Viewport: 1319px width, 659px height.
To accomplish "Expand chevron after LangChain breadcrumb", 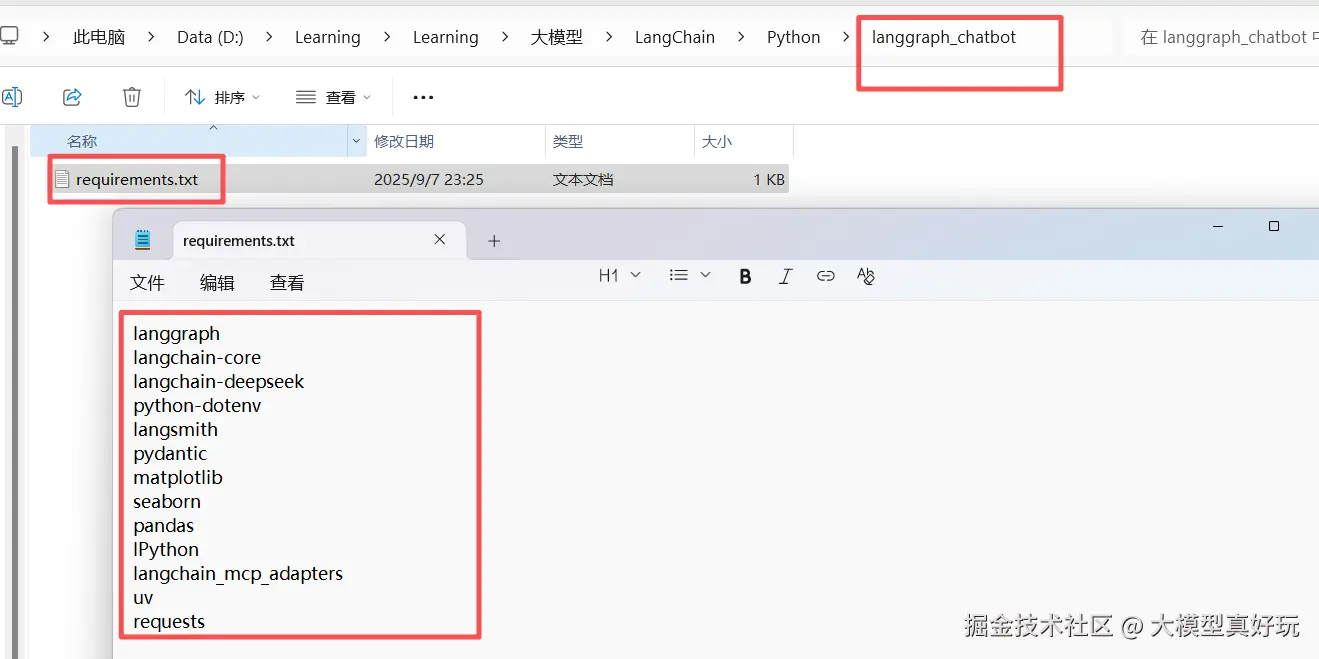I will coord(741,38).
